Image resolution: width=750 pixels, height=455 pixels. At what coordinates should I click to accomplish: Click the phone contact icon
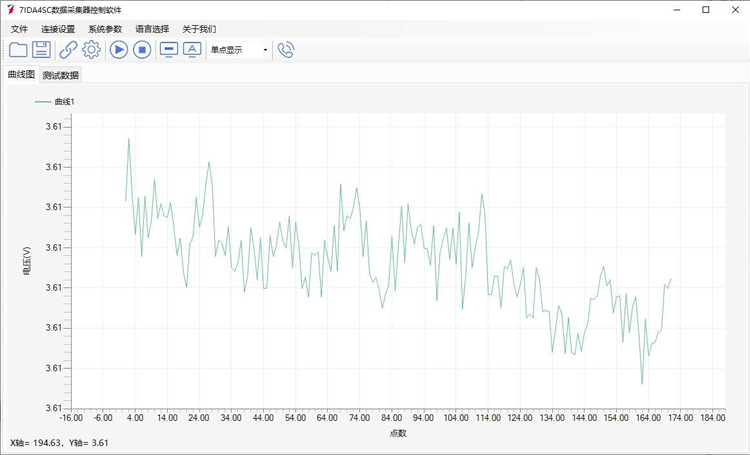[286, 50]
